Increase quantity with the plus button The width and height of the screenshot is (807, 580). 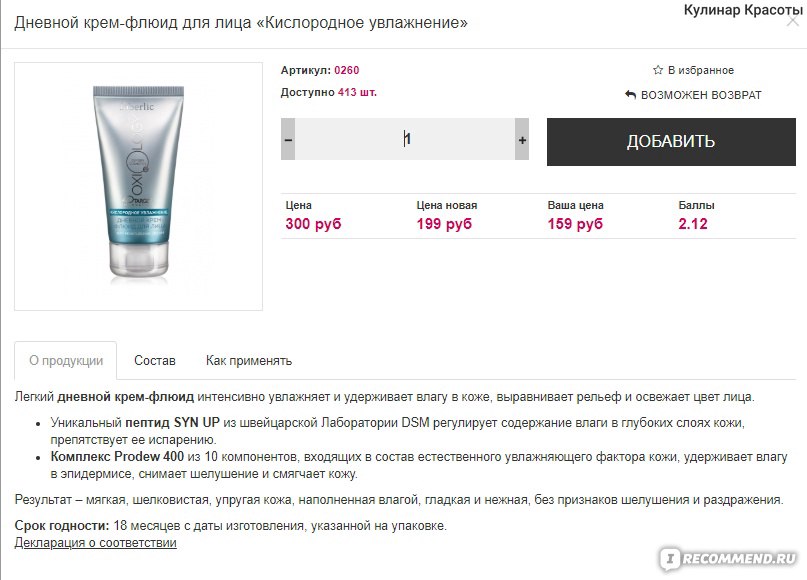pyautogui.click(x=522, y=139)
